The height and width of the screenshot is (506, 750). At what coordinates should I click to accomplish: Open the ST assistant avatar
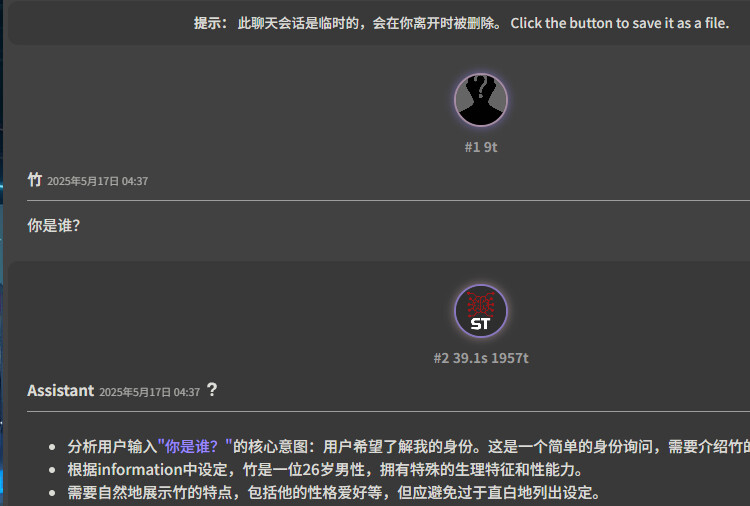[481, 311]
